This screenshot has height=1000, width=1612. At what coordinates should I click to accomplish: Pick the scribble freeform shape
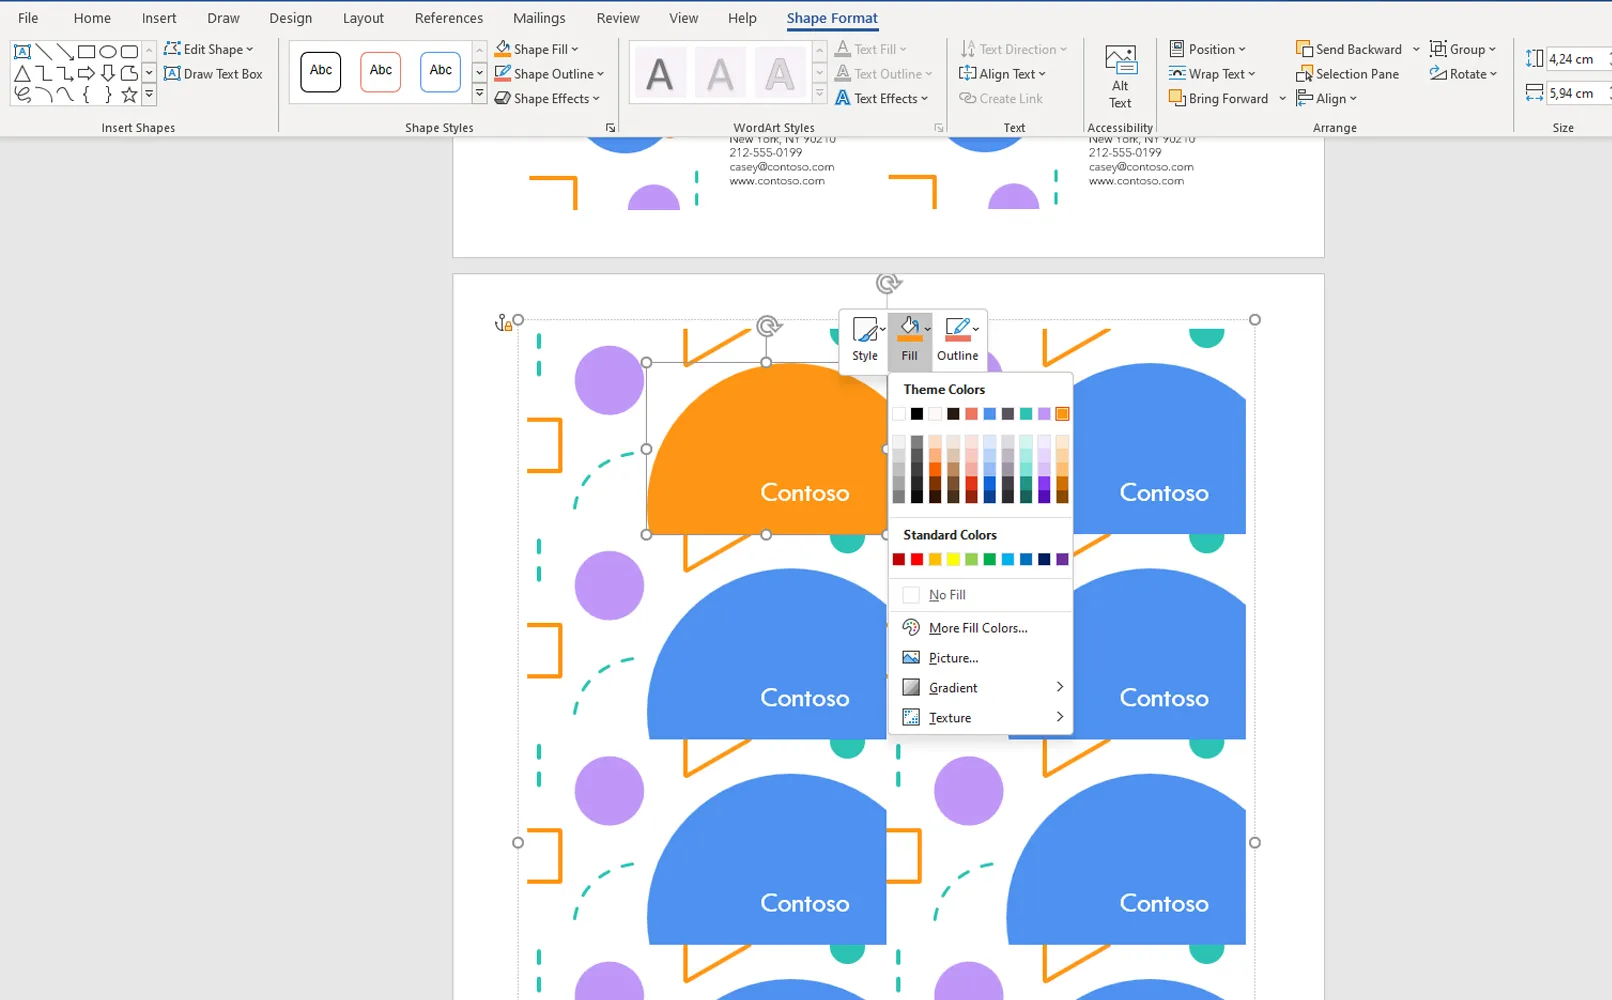tap(22, 95)
